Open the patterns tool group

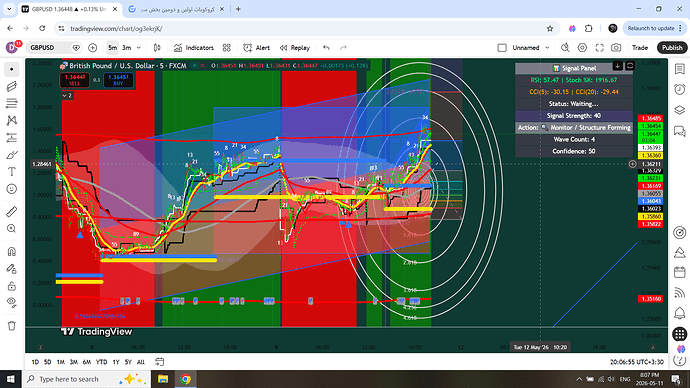[12, 120]
